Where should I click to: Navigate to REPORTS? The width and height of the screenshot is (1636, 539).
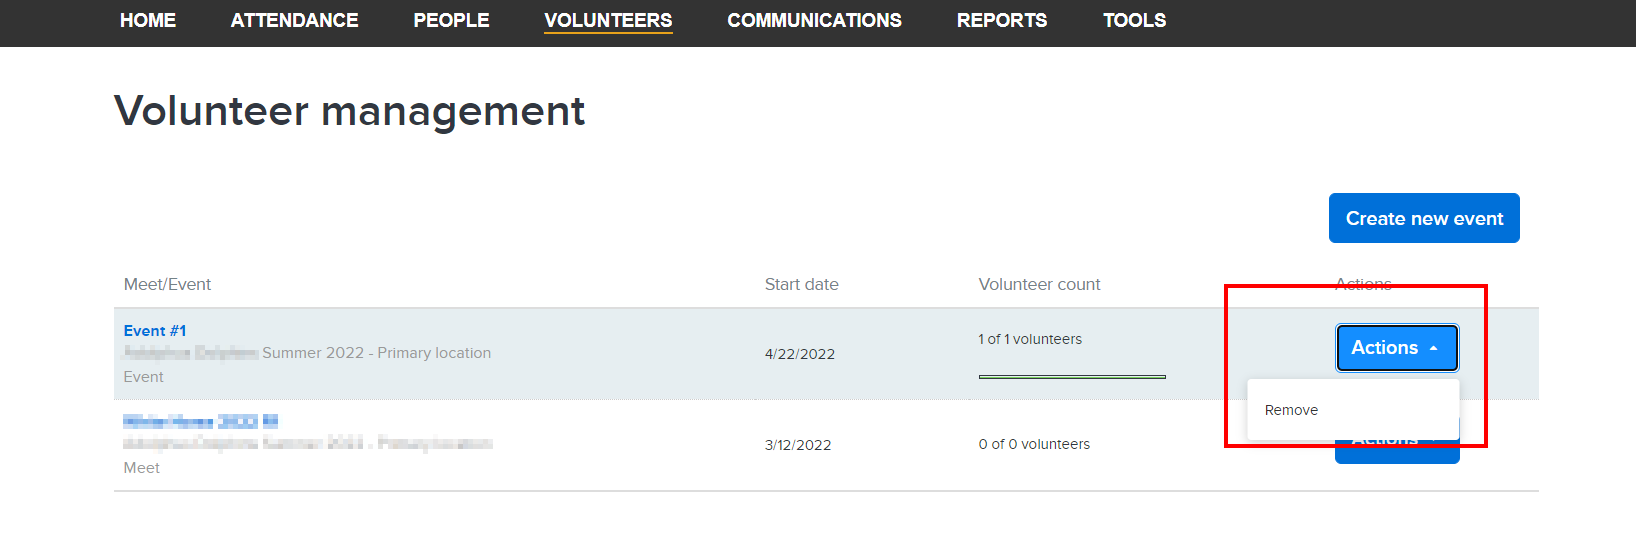tap(1002, 20)
